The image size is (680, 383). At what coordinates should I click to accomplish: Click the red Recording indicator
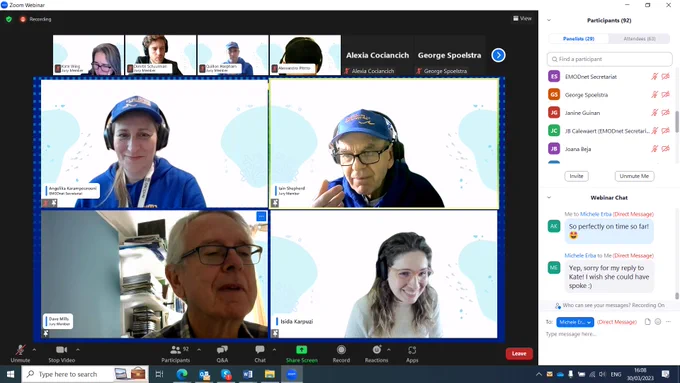pyautogui.click(x=36, y=19)
